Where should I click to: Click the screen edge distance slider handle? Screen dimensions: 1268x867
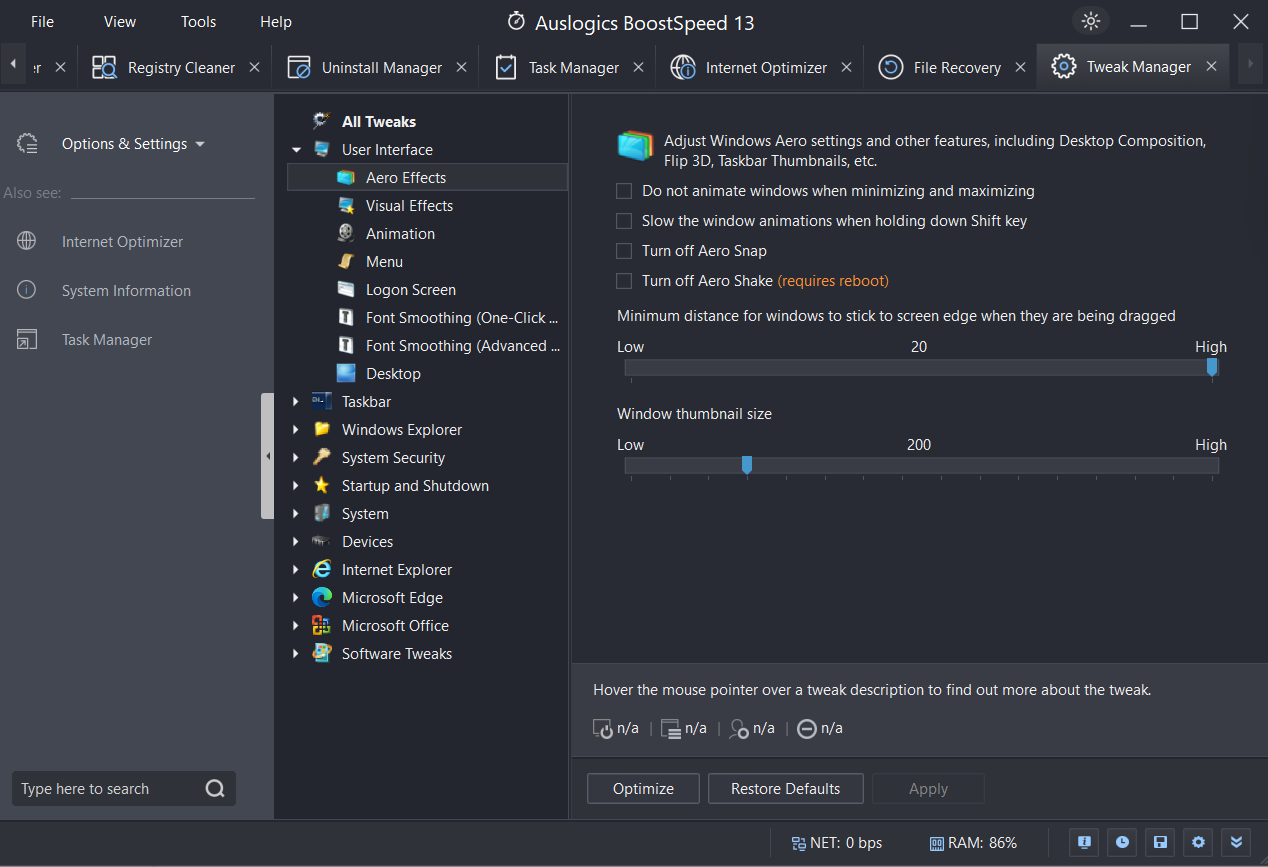tap(1212, 368)
